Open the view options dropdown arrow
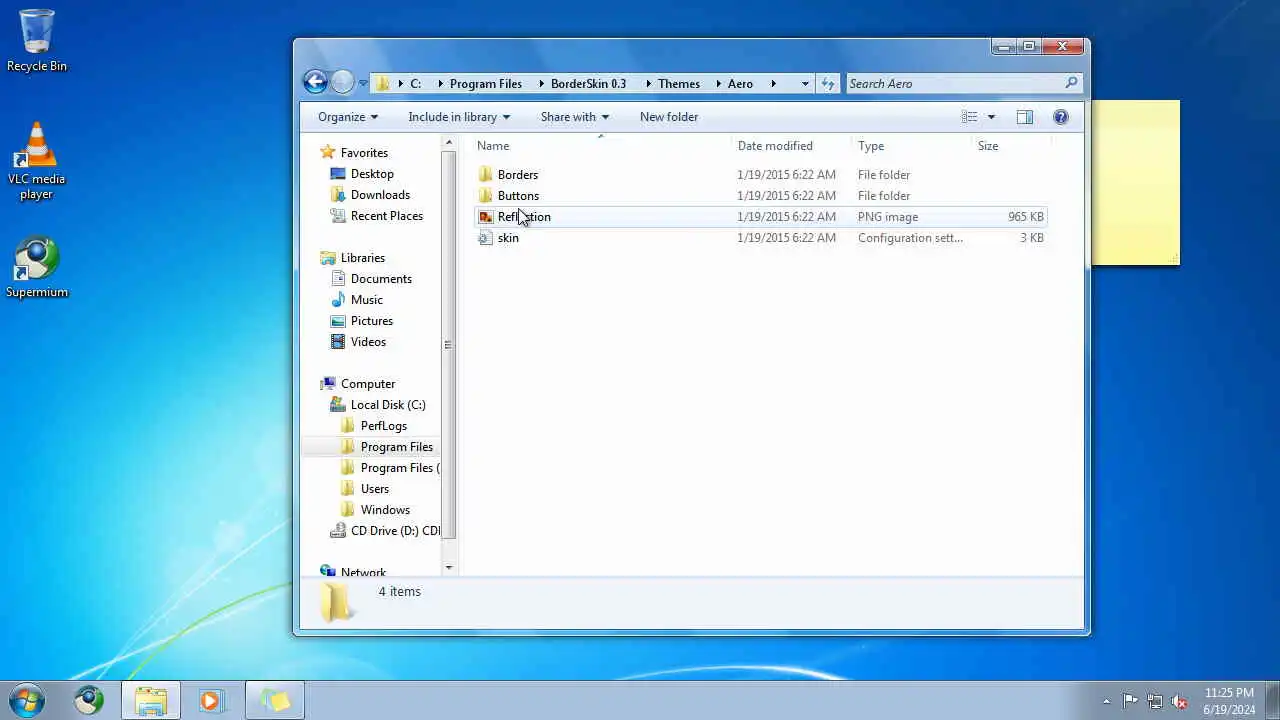The height and width of the screenshot is (720, 1280). point(991,117)
